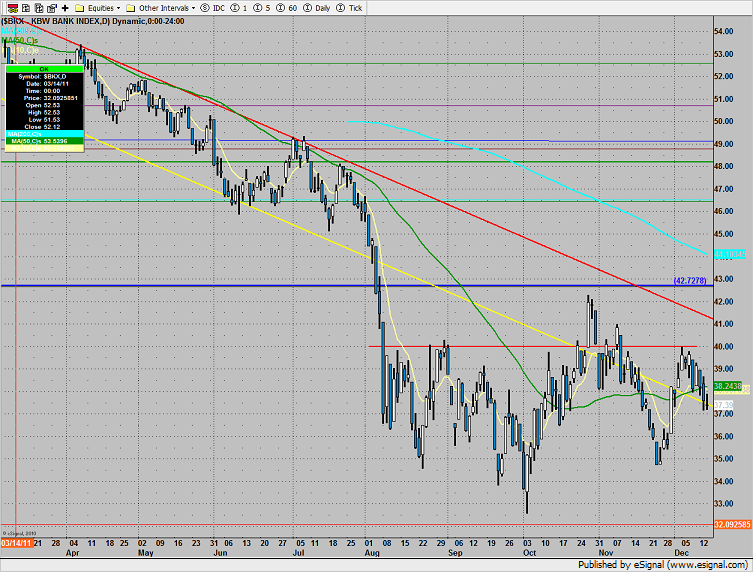This screenshot has width=753, height=572.
Task: Click the first page-copy toolbar icon
Action: point(26,8)
